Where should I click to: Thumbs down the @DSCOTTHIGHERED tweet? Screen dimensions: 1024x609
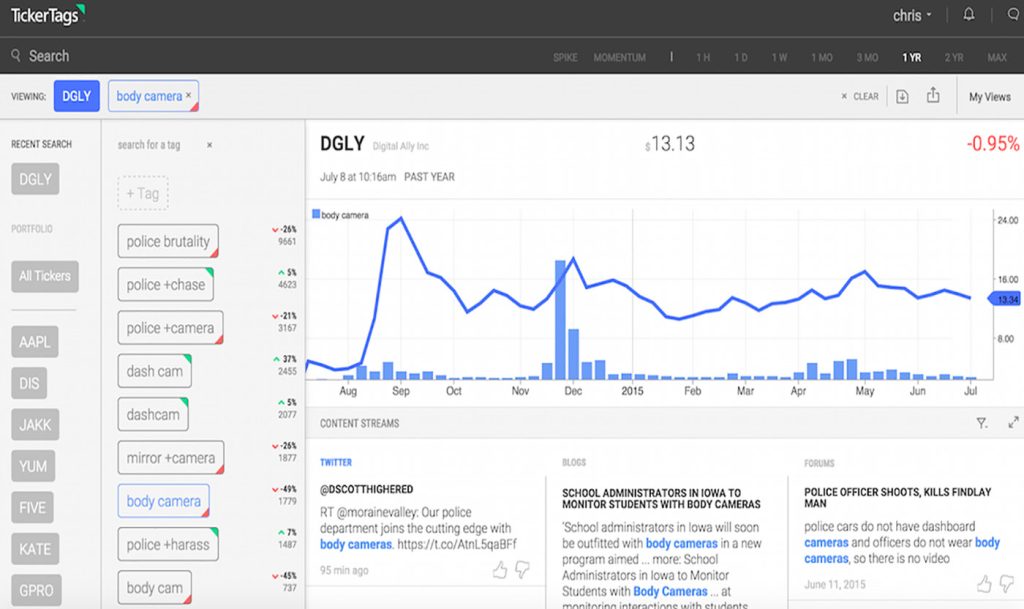522,570
